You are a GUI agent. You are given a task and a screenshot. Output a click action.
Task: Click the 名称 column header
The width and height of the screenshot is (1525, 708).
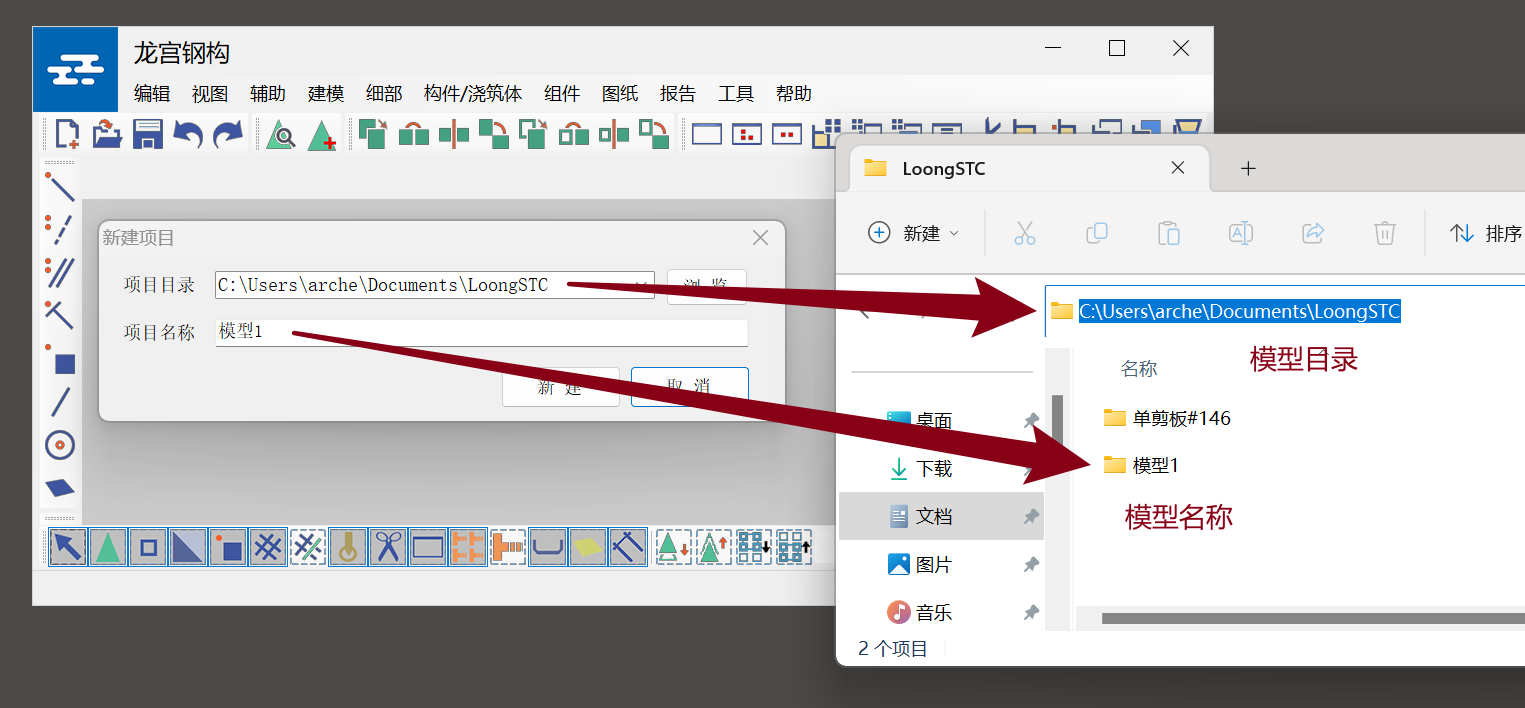[1139, 369]
